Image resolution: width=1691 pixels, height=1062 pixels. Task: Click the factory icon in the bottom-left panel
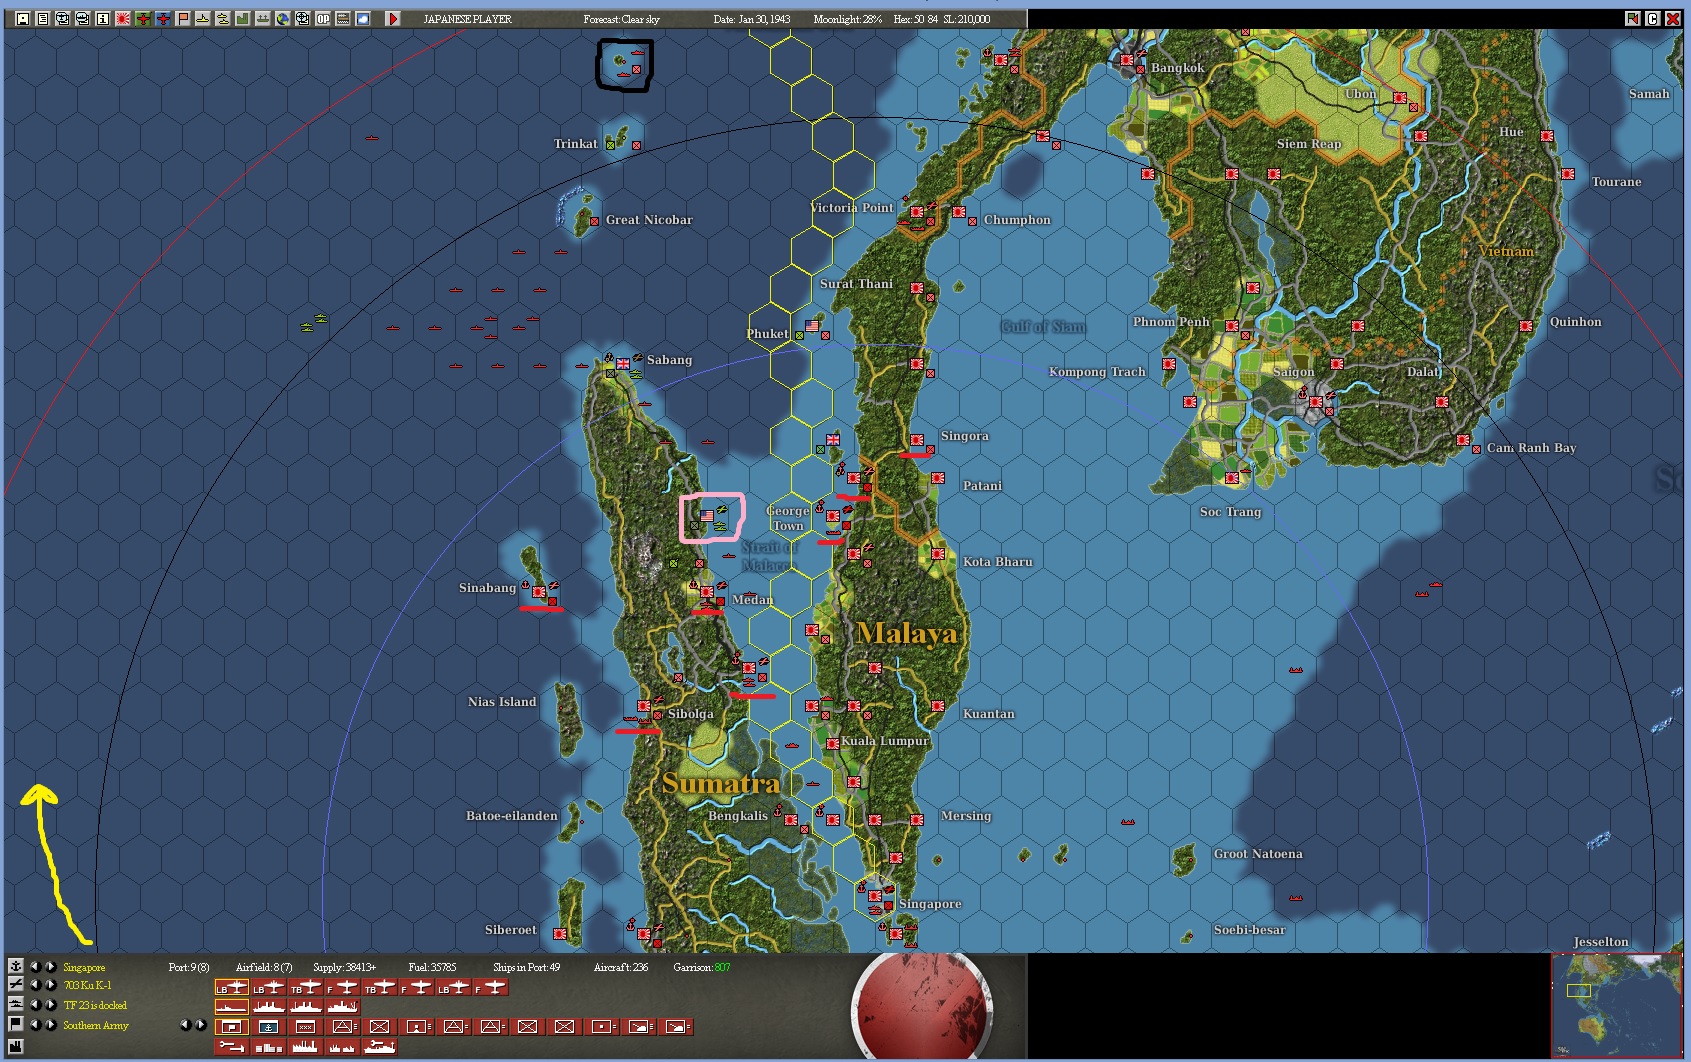[x=15, y=1046]
